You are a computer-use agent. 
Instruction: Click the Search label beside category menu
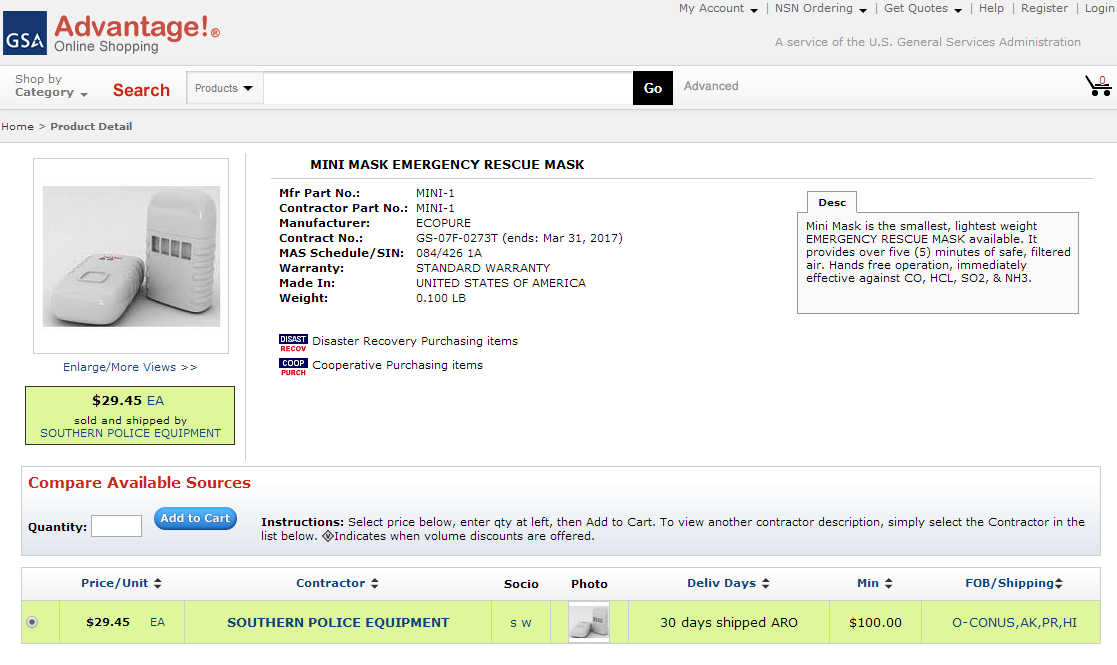click(x=141, y=90)
